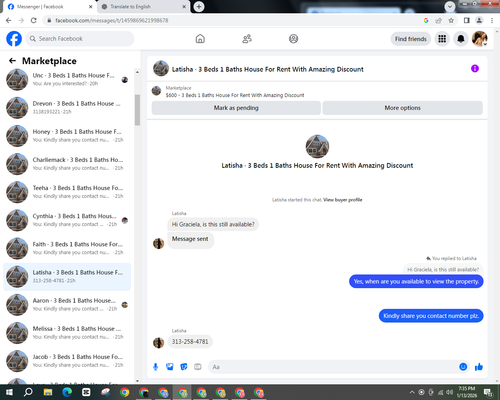
Task: Click the More options button
Action: coord(402,108)
